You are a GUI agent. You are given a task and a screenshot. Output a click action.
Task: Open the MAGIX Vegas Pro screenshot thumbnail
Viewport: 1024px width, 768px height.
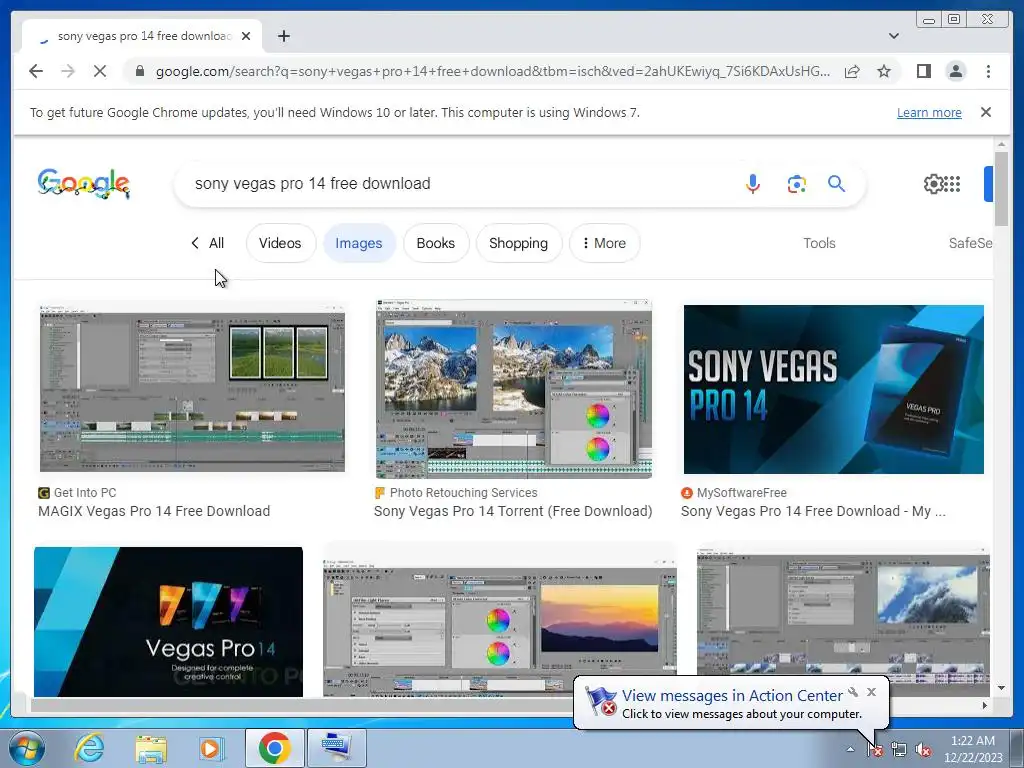click(192, 388)
